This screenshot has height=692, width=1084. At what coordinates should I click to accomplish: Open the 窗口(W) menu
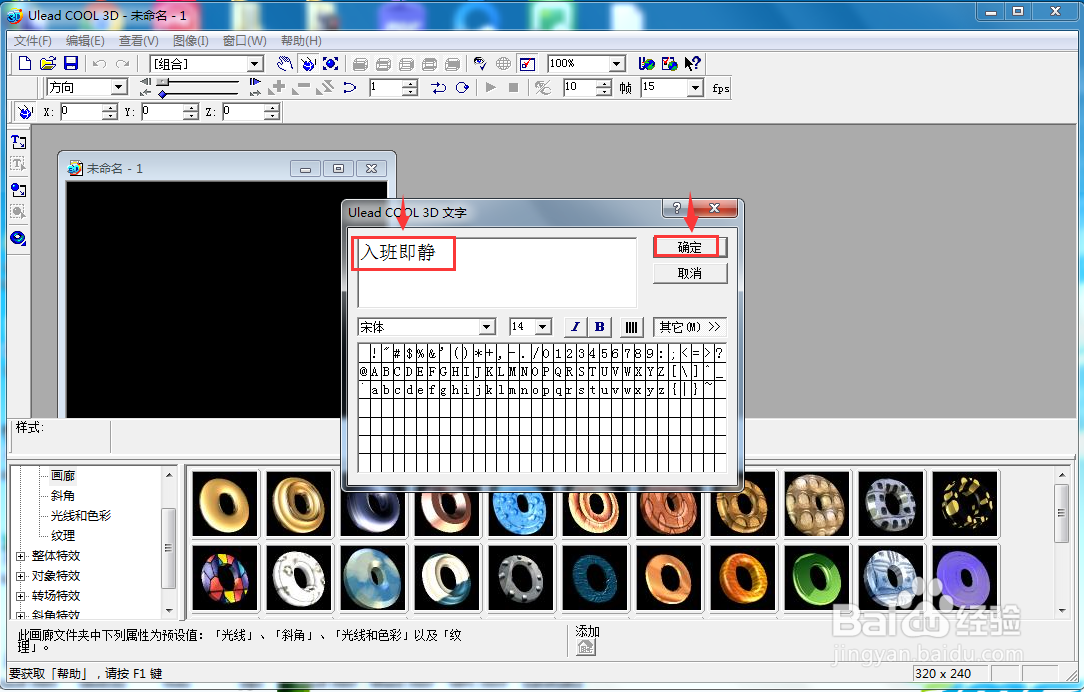coord(244,41)
